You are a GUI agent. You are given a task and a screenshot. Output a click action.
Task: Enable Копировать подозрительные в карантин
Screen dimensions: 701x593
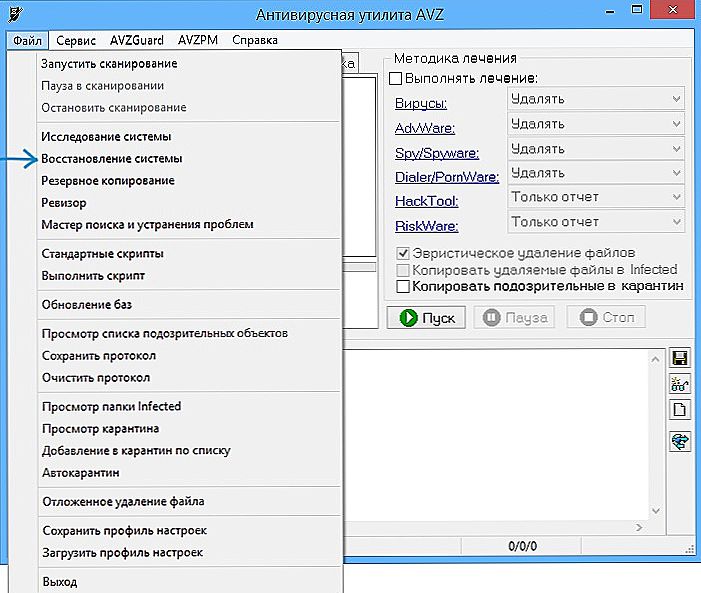[403, 286]
